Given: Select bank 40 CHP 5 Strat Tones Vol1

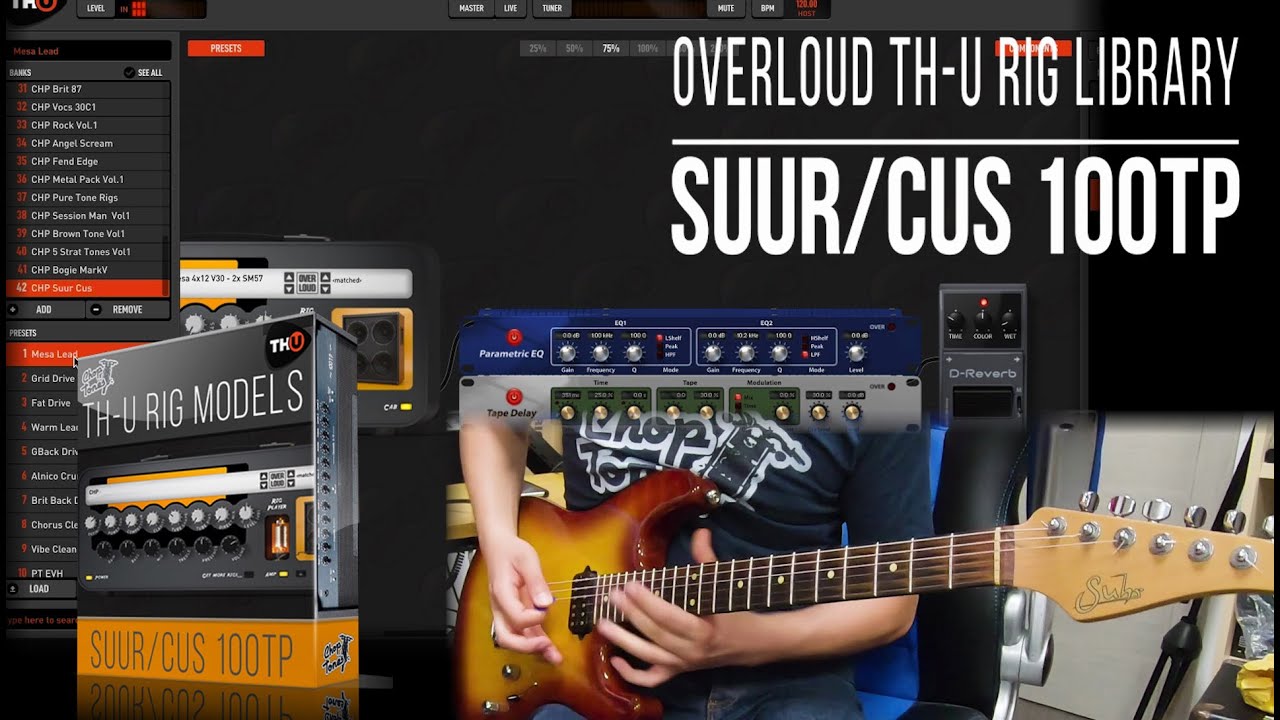Looking at the screenshot, I should point(87,251).
